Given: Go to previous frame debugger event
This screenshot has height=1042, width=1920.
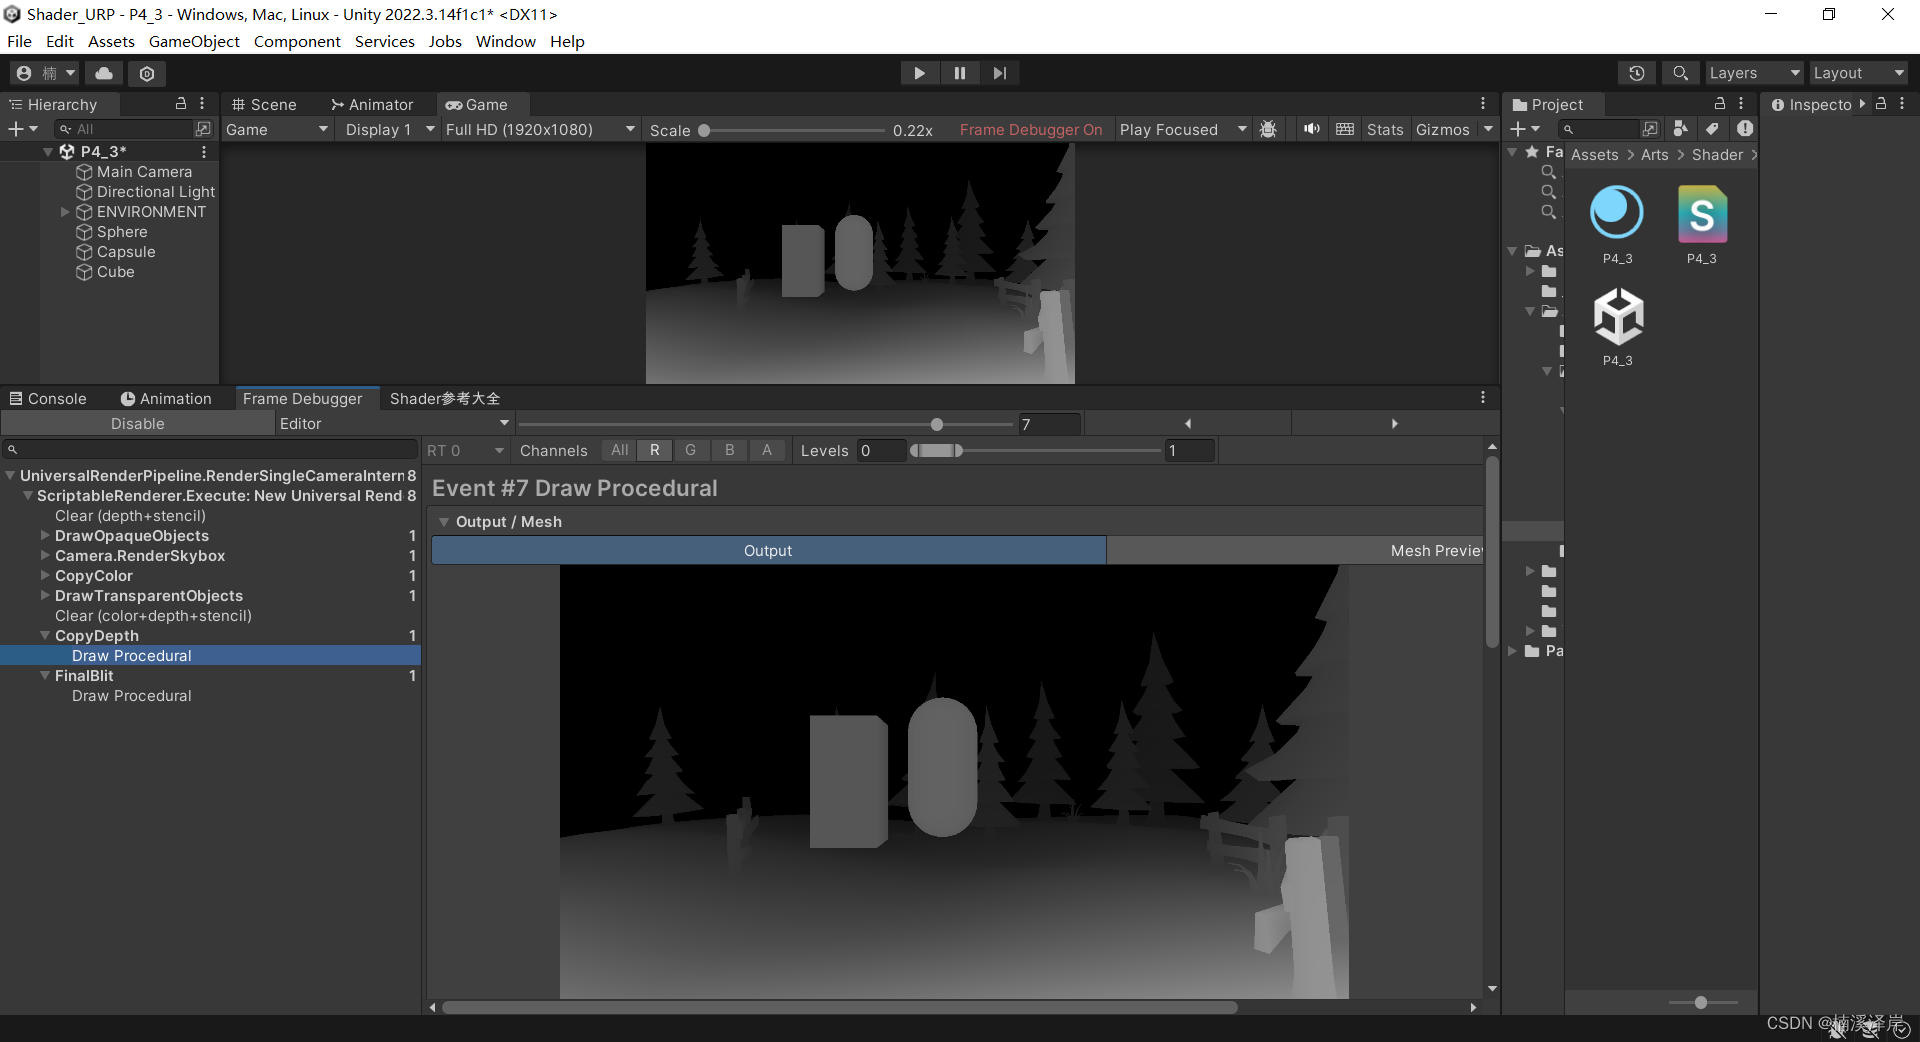Looking at the screenshot, I should click(x=1187, y=424).
